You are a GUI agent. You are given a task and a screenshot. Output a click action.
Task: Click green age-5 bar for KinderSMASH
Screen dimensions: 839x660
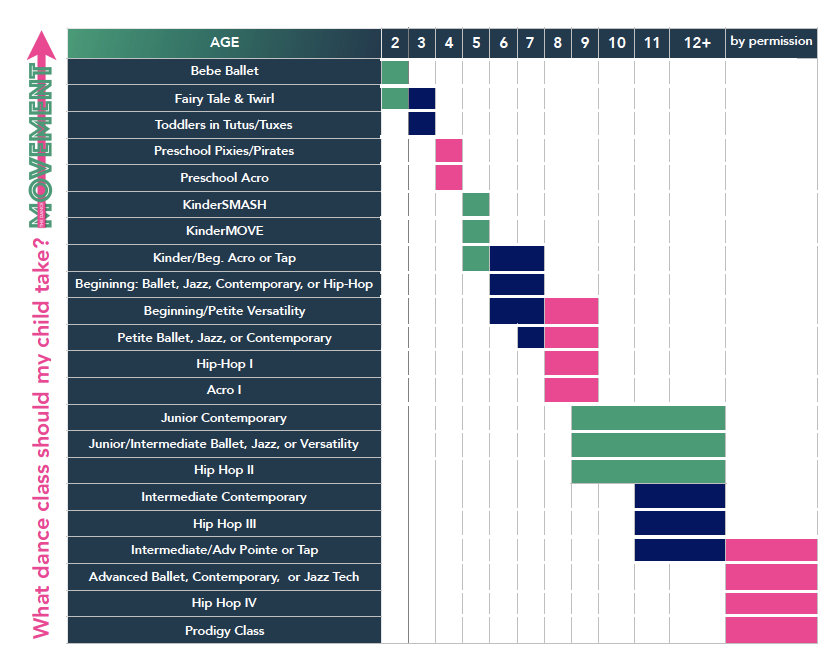click(x=476, y=204)
